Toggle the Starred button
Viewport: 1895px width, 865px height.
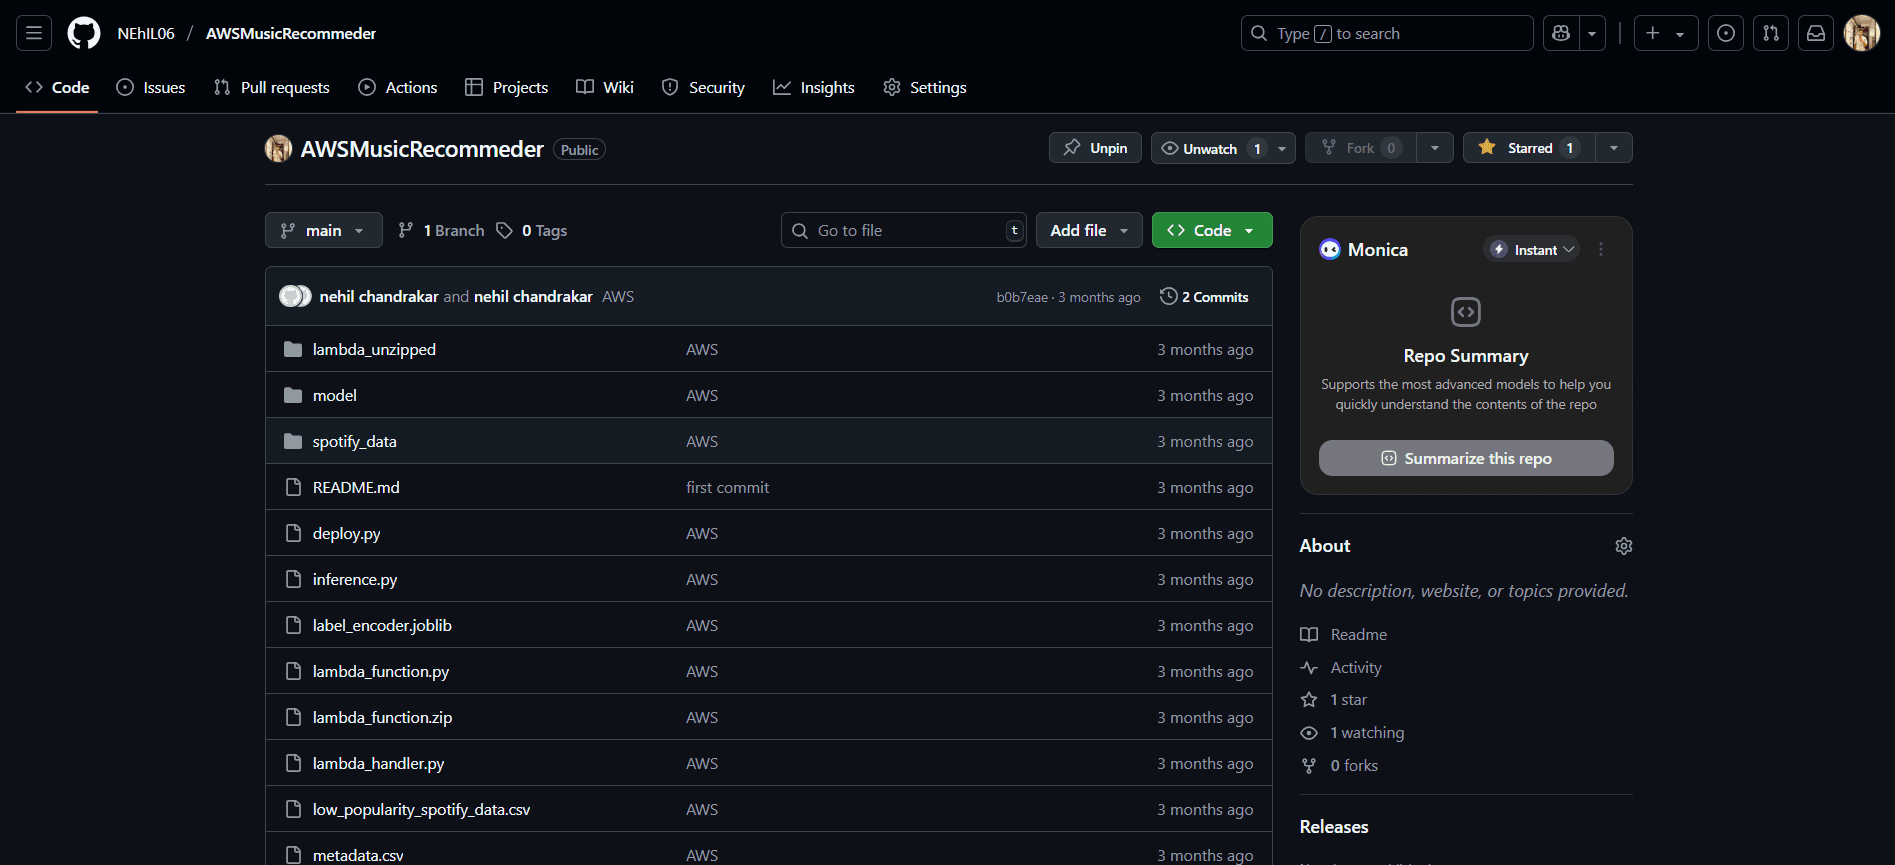[x=1529, y=148]
